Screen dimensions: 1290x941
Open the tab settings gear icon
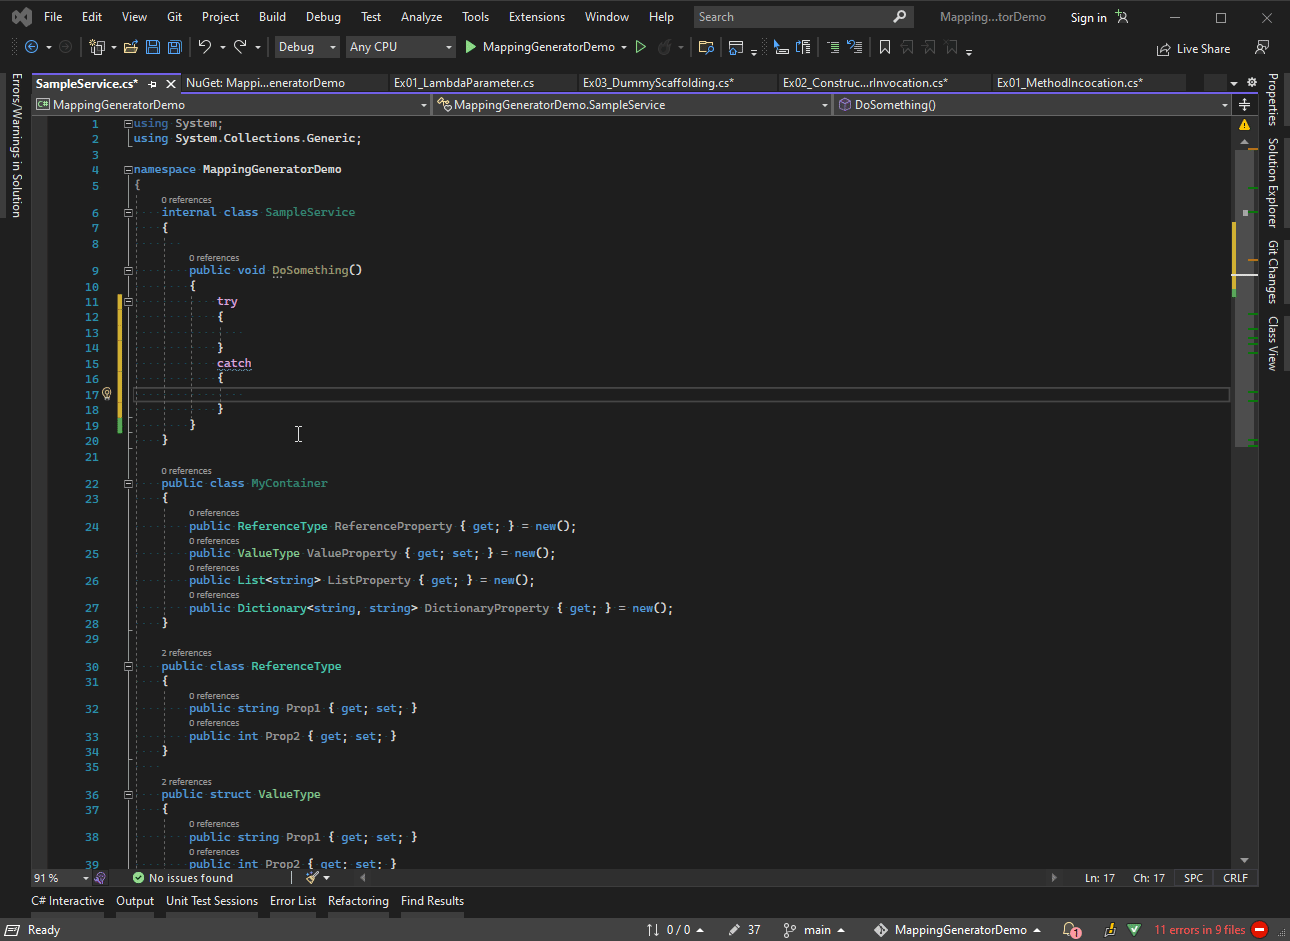1252,83
